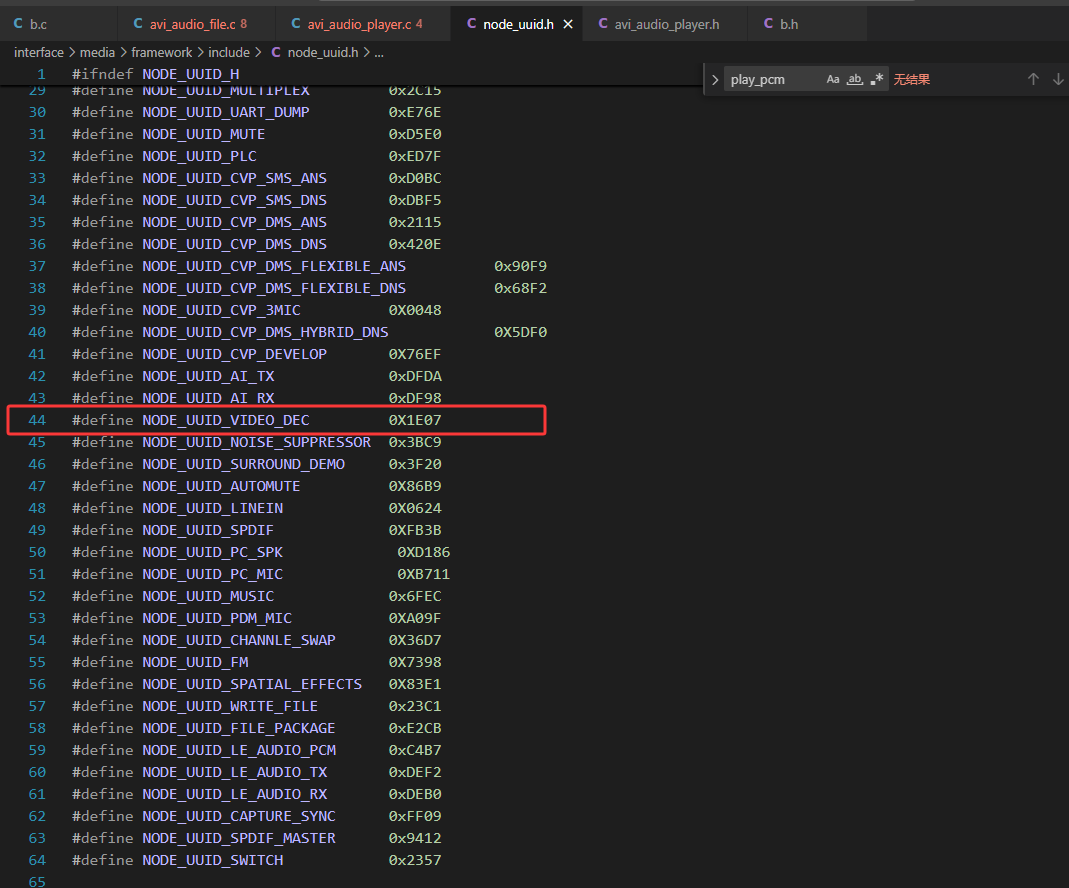Jump to sticky line #ifndef NODE_UUID_H
The width and height of the screenshot is (1069, 888).
click(x=155, y=74)
